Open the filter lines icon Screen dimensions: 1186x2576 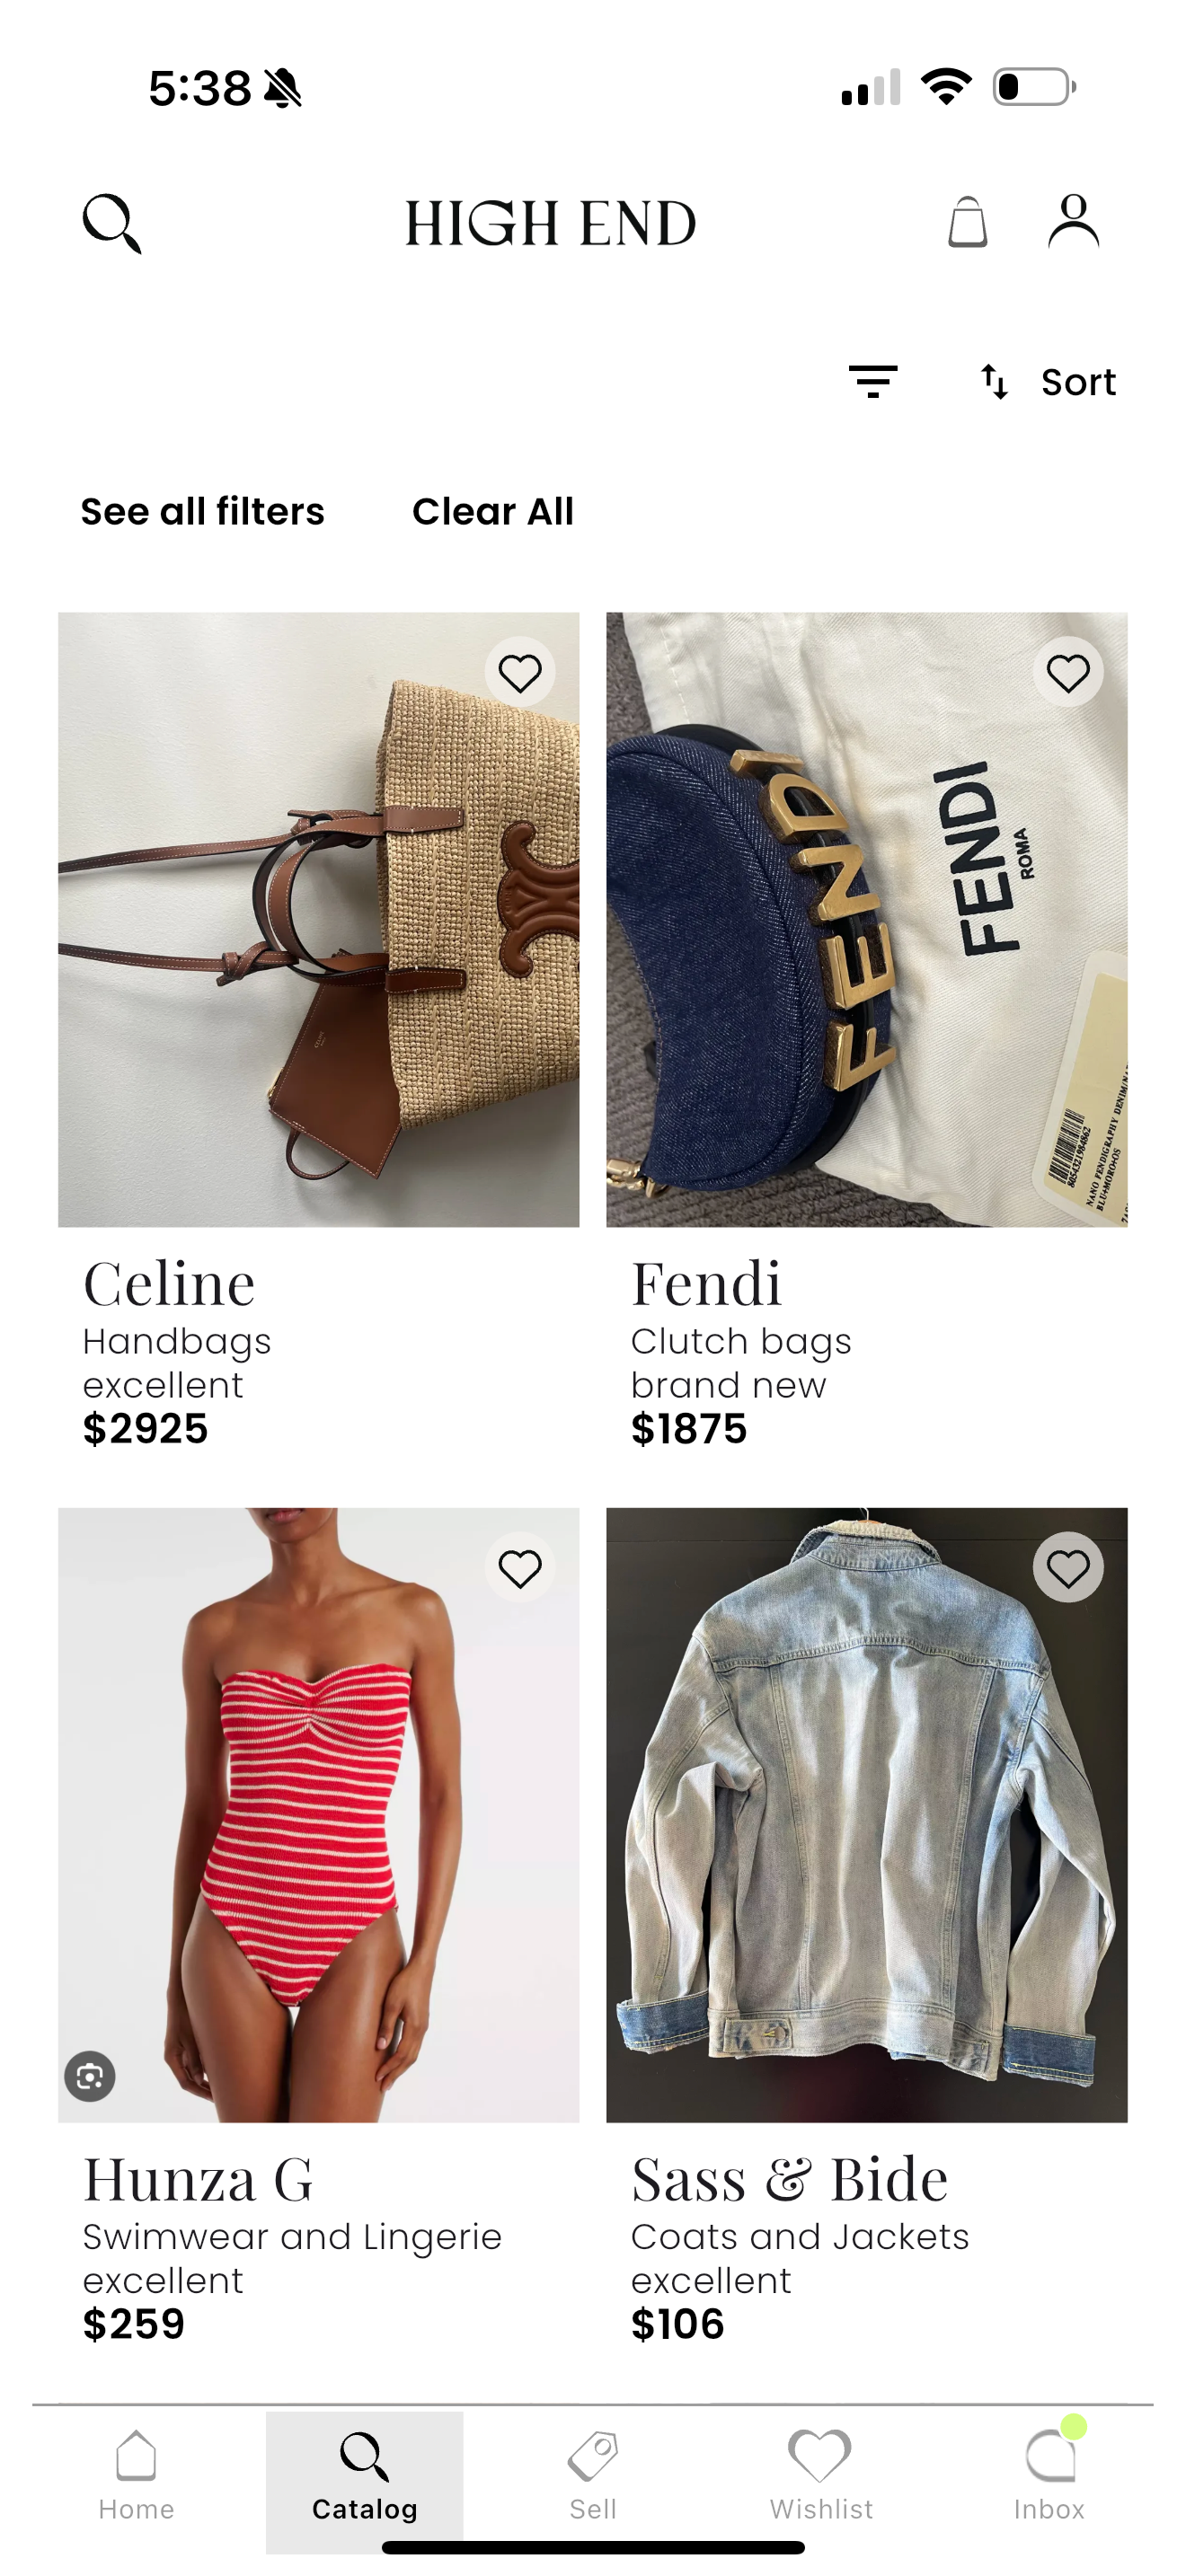coord(873,382)
